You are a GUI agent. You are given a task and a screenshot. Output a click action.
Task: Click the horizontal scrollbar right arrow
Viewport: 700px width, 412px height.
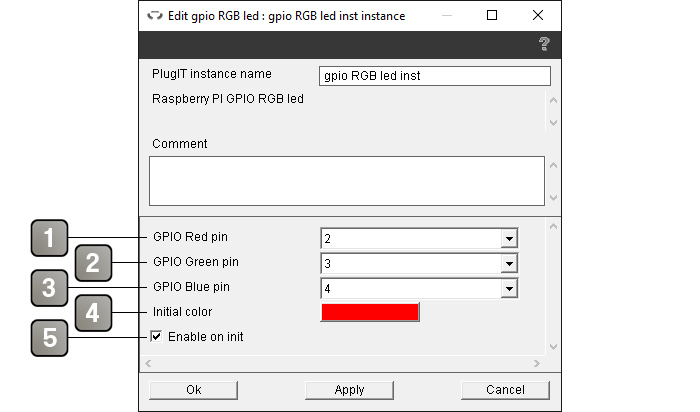click(x=537, y=363)
